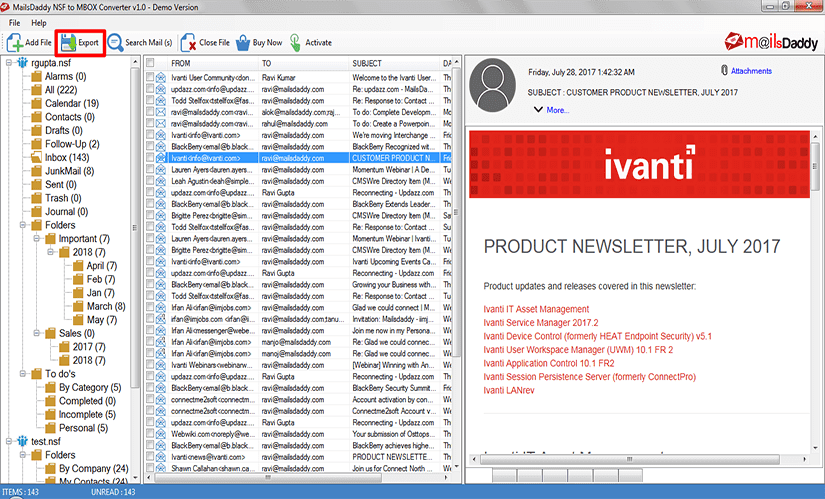This screenshot has height=499, width=825.
Task: Tick checkbox for Welcome to the Ivanti User row
Action: (x=150, y=77)
